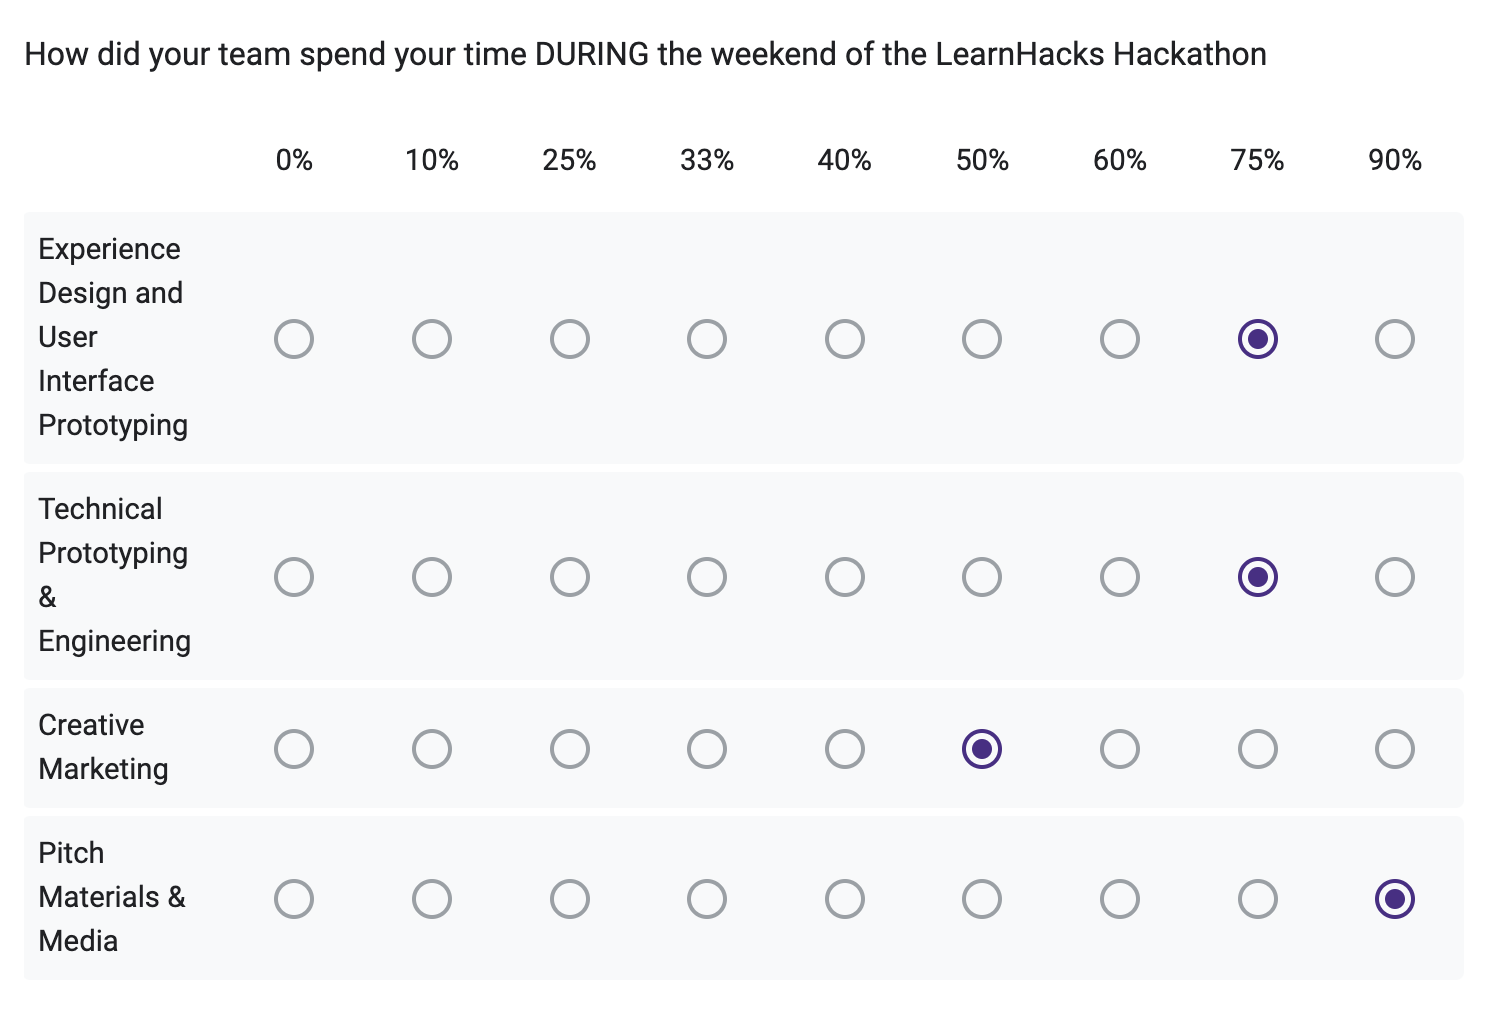
Task: Select 25% for Creative Marketing
Action: point(570,749)
